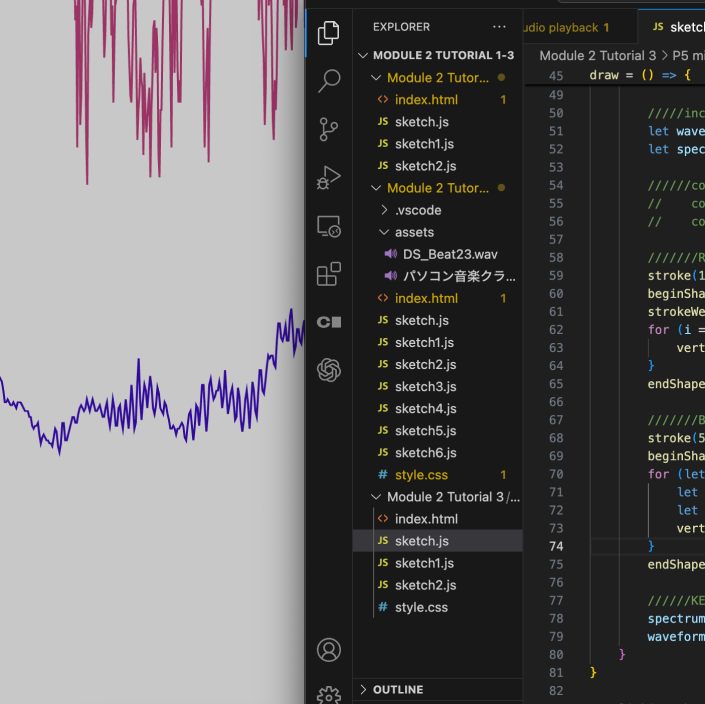Open index.html in Module 2 Tutorial 3
Screen dimensions: 705x704
tap(437, 519)
